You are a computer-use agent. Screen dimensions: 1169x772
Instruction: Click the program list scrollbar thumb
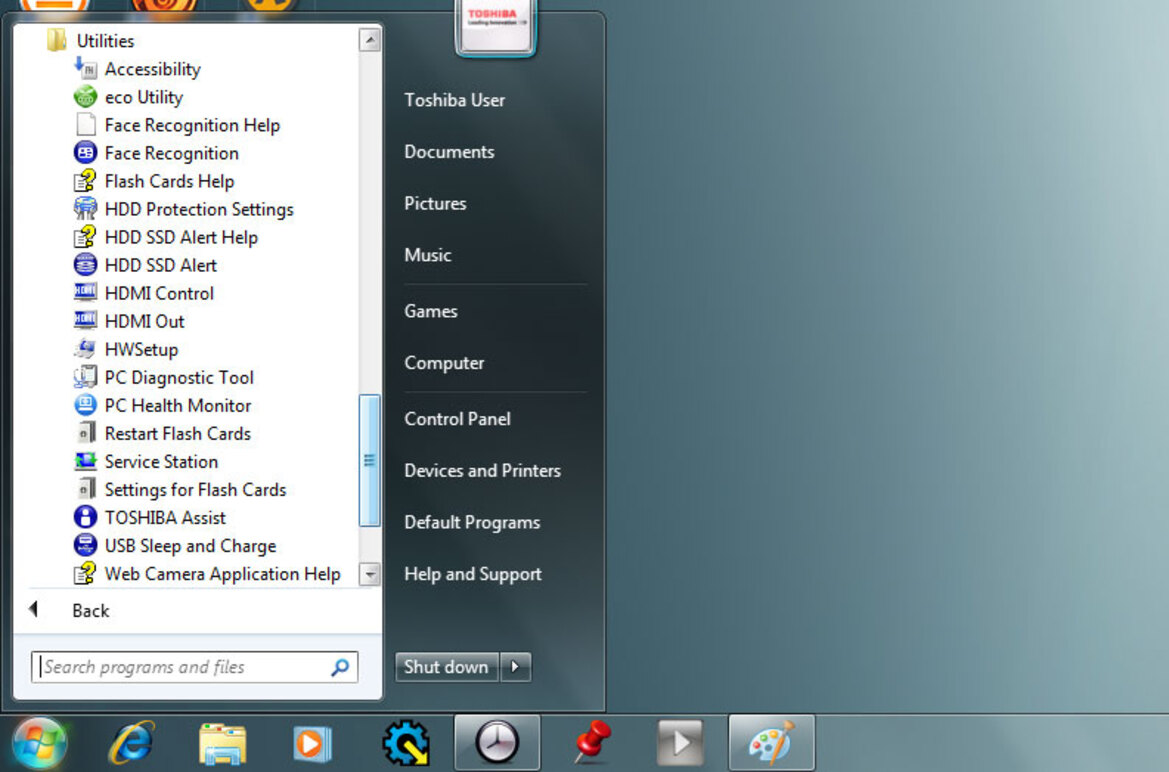[x=370, y=461]
